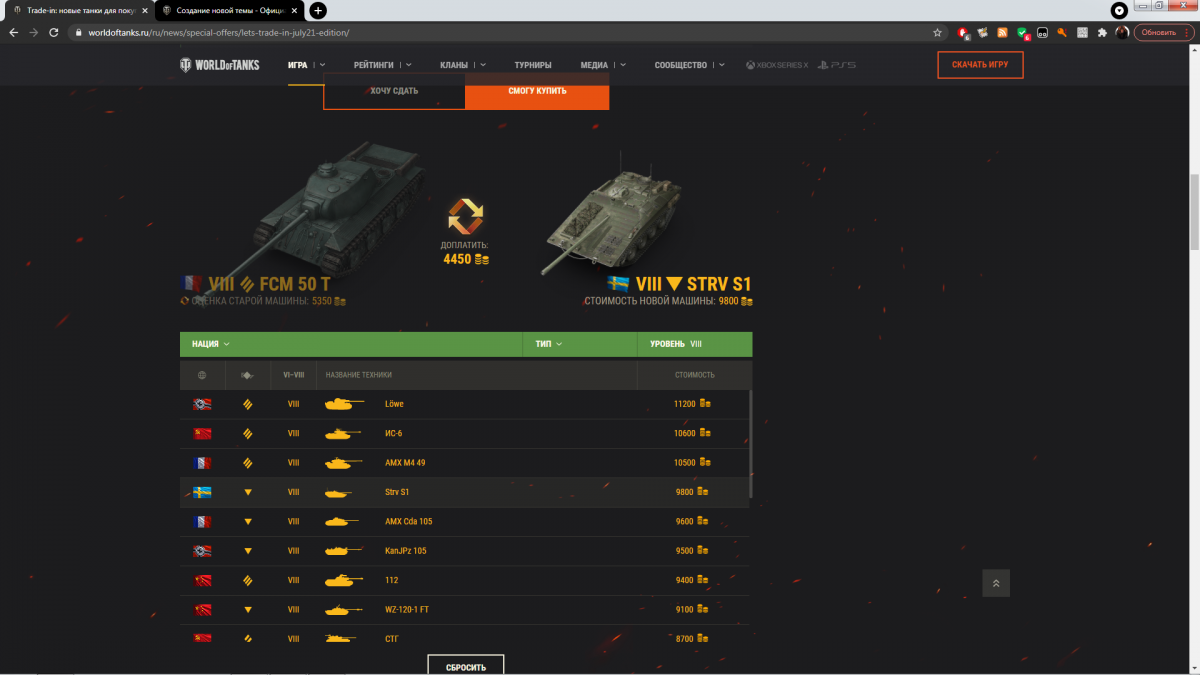Click the scroll-to-top arrow button
The width and height of the screenshot is (1200, 675).
point(996,583)
